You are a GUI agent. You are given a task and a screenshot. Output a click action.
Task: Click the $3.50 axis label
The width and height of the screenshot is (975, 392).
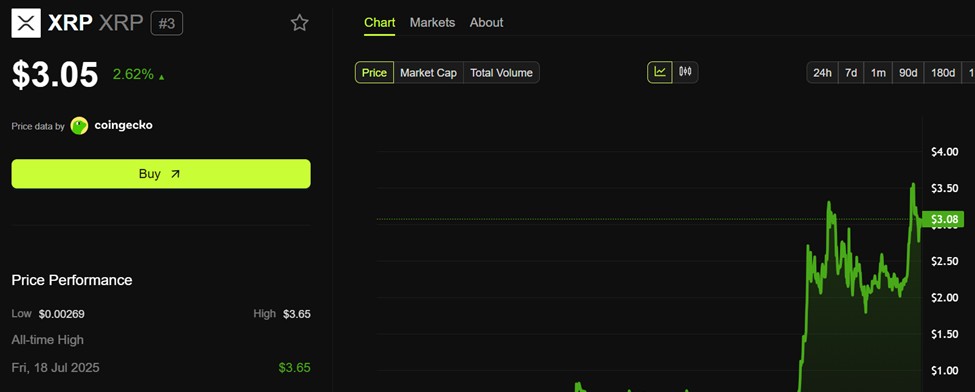click(x=944, y=189)
